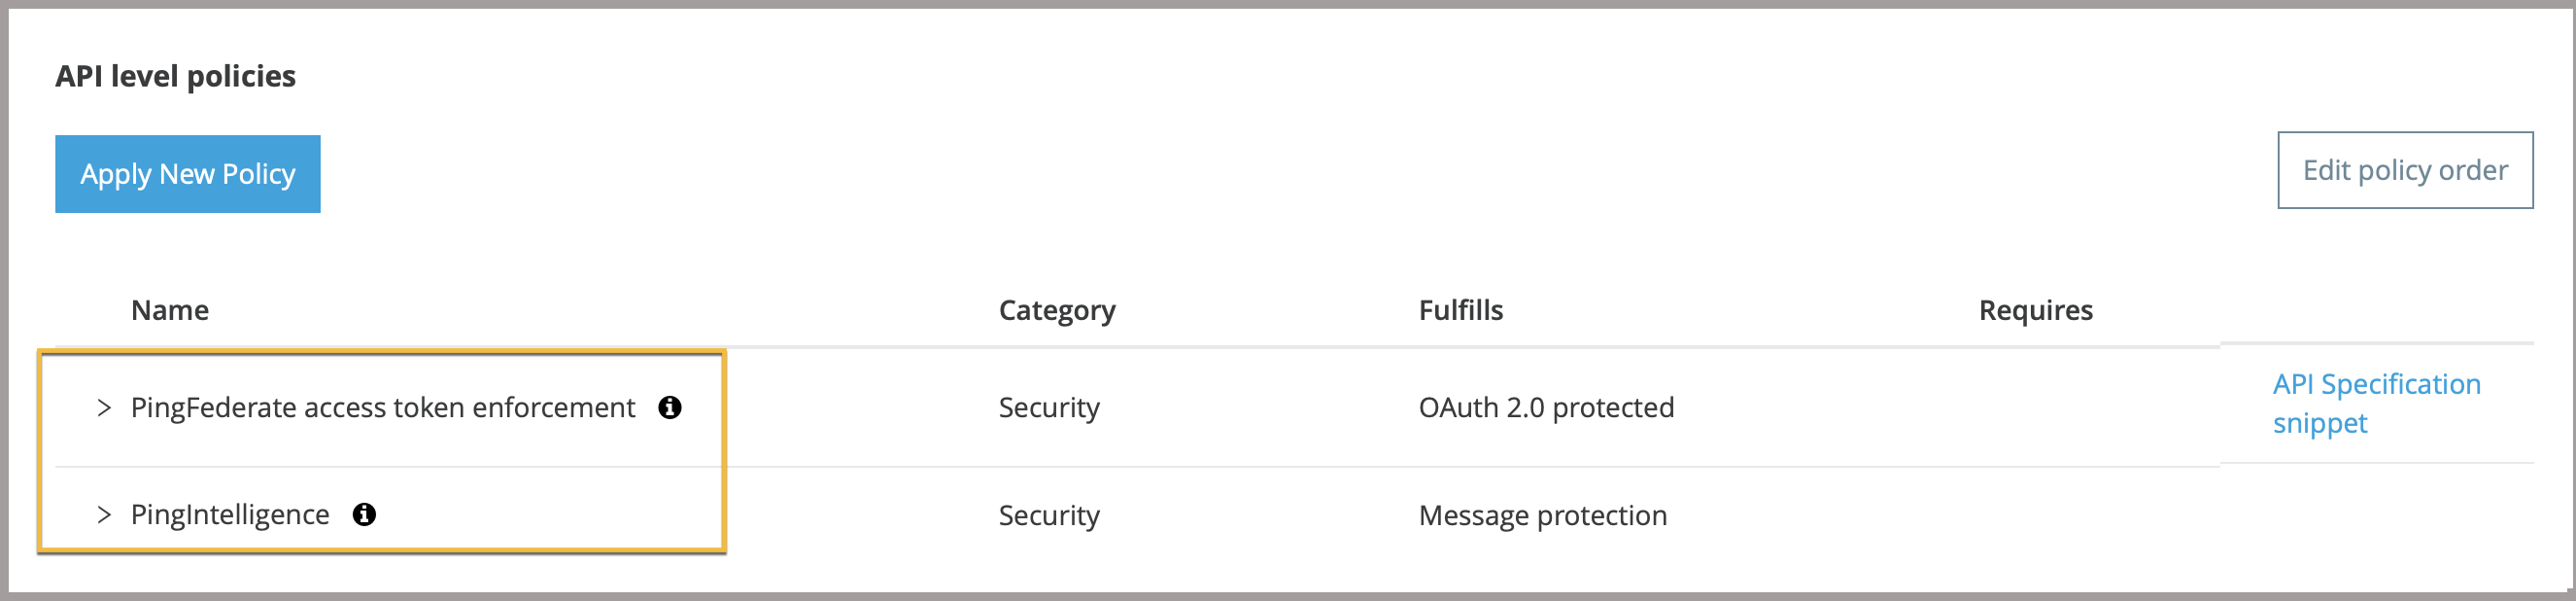The width and height of the screenshot is (2576, 601).
Task: Click the OAuth 2.0 protected text
Action: (1546, 407)
